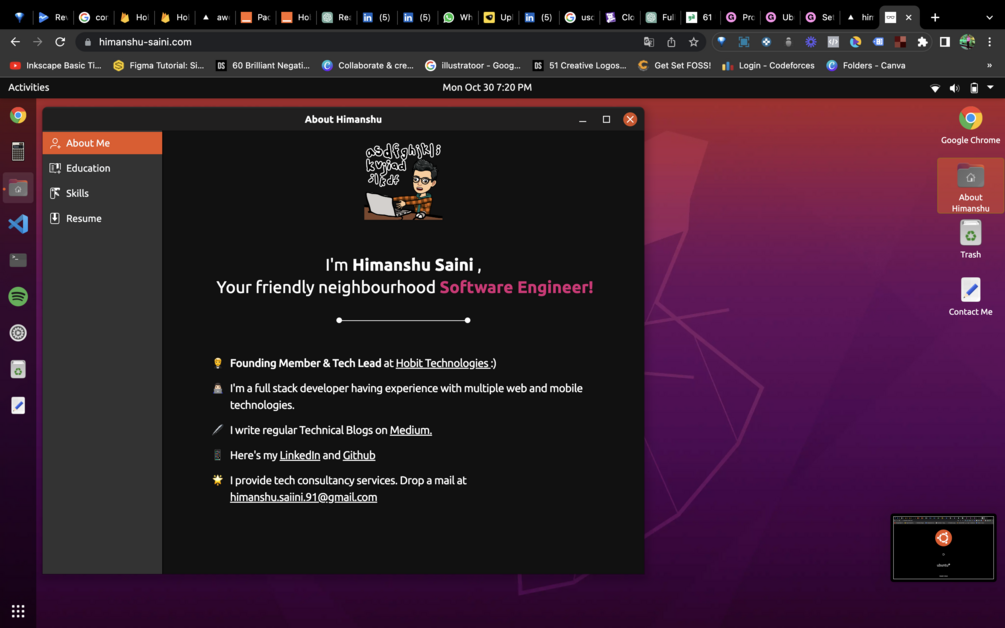Launch Spotify from the dock
This screenshot has width=1005, height=628.
[x=18, y=297]
